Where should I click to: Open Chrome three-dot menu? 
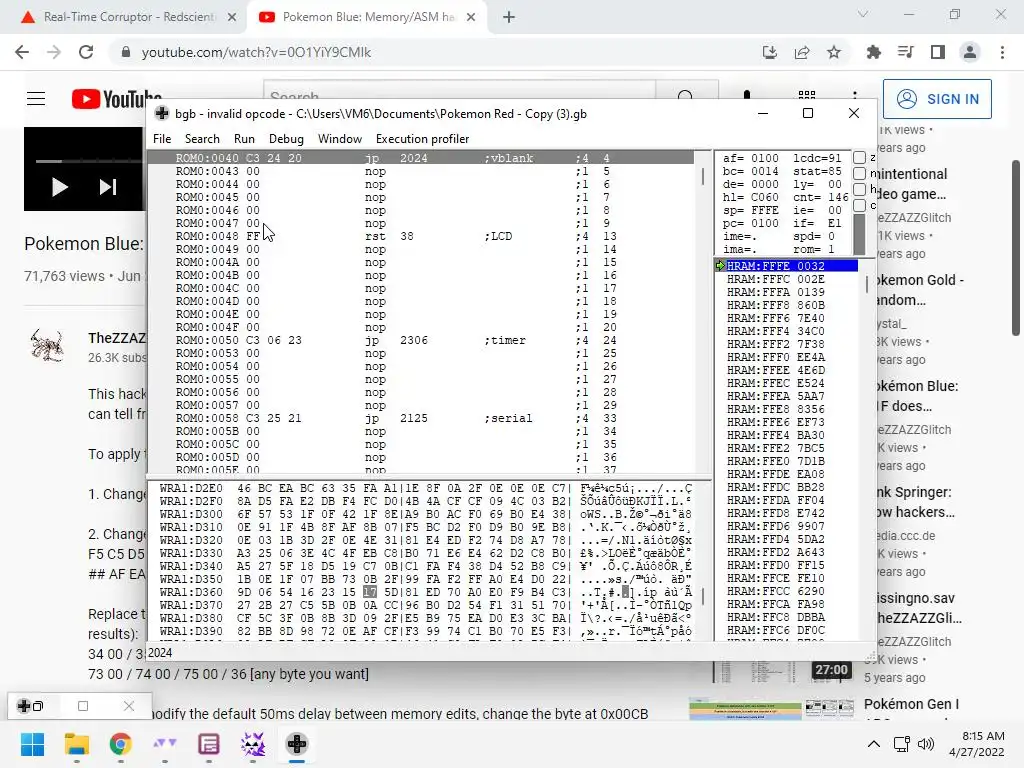(x=1002, y=52)
